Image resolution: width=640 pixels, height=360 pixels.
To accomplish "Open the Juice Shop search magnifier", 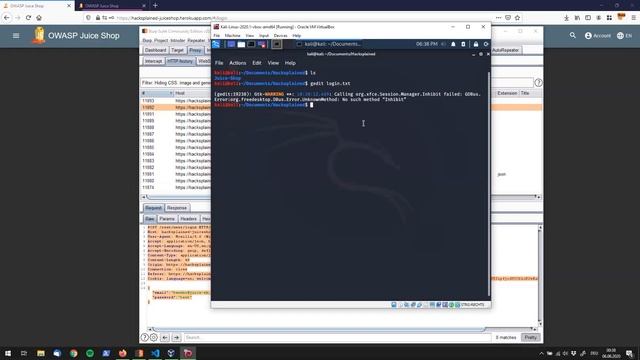I will coord(573,36).
